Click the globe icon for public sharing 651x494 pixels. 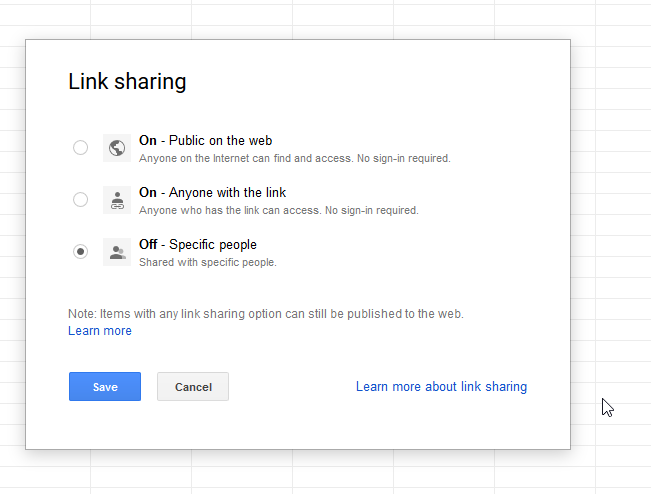[117, 148]
